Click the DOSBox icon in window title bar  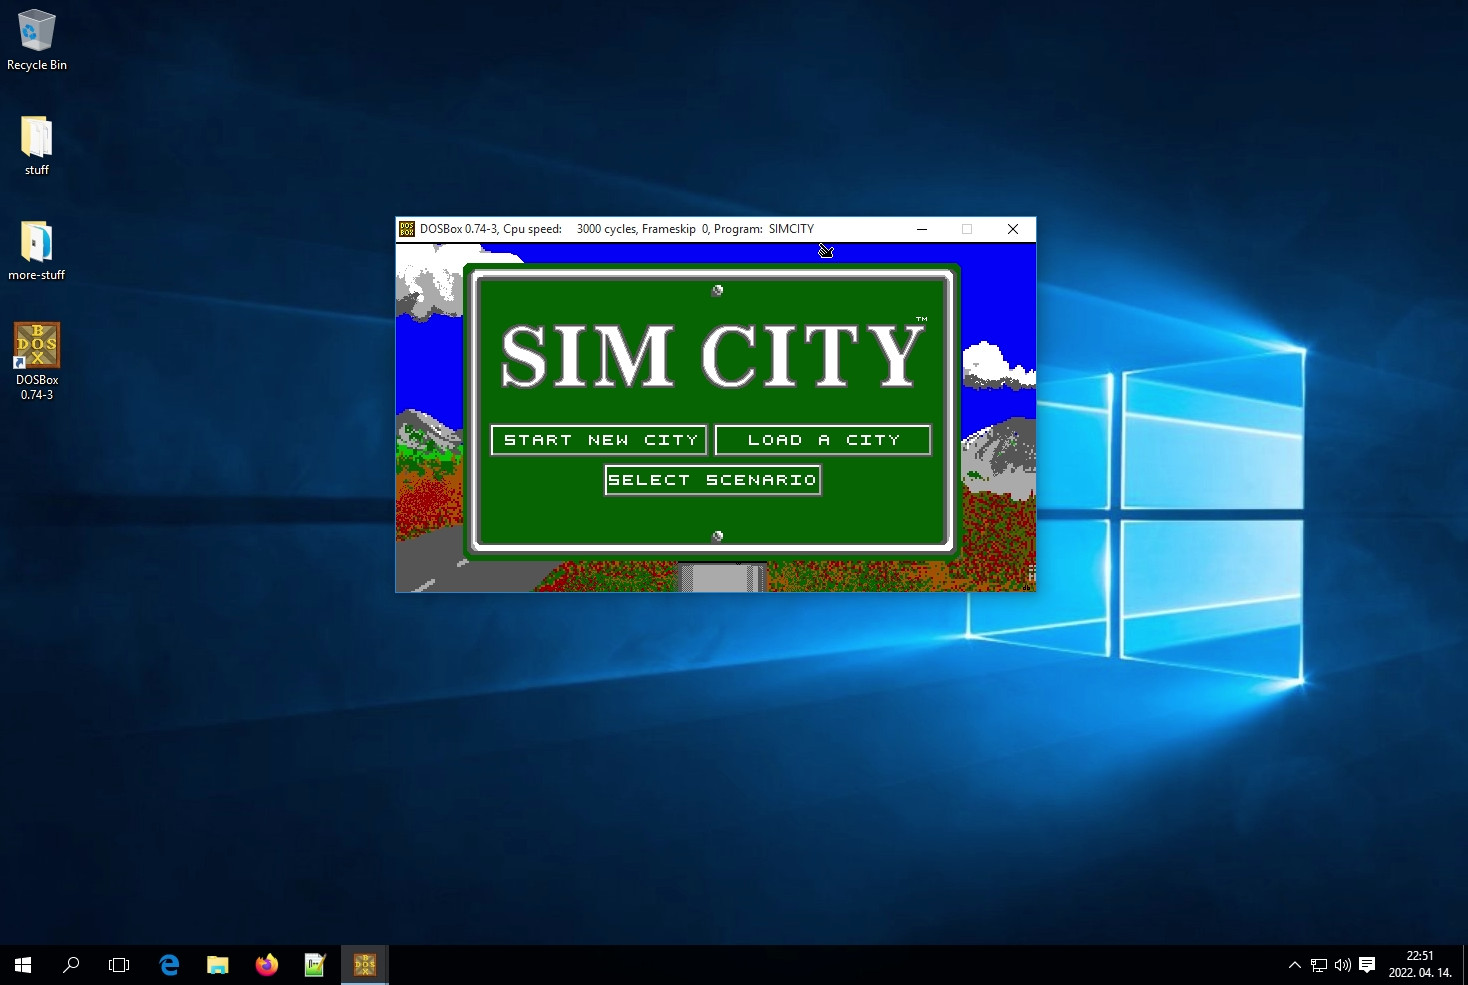pyautogui.click(x=407, y=229)
